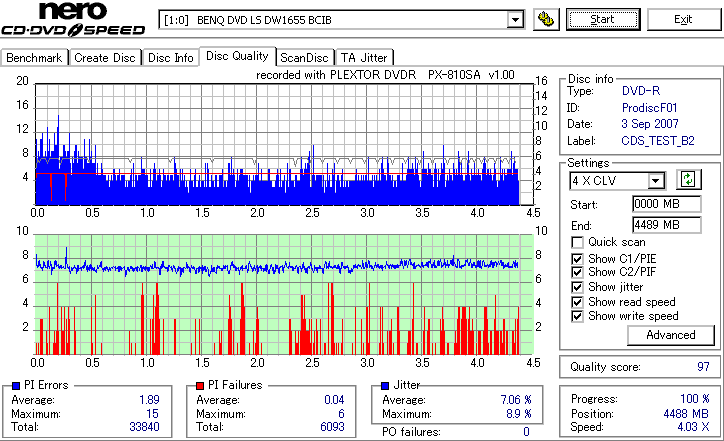This screenshot has width=724, height=441.
Task: Click the drive options icon beside Start
Action: pyautogui.click(x=546, y=19)
